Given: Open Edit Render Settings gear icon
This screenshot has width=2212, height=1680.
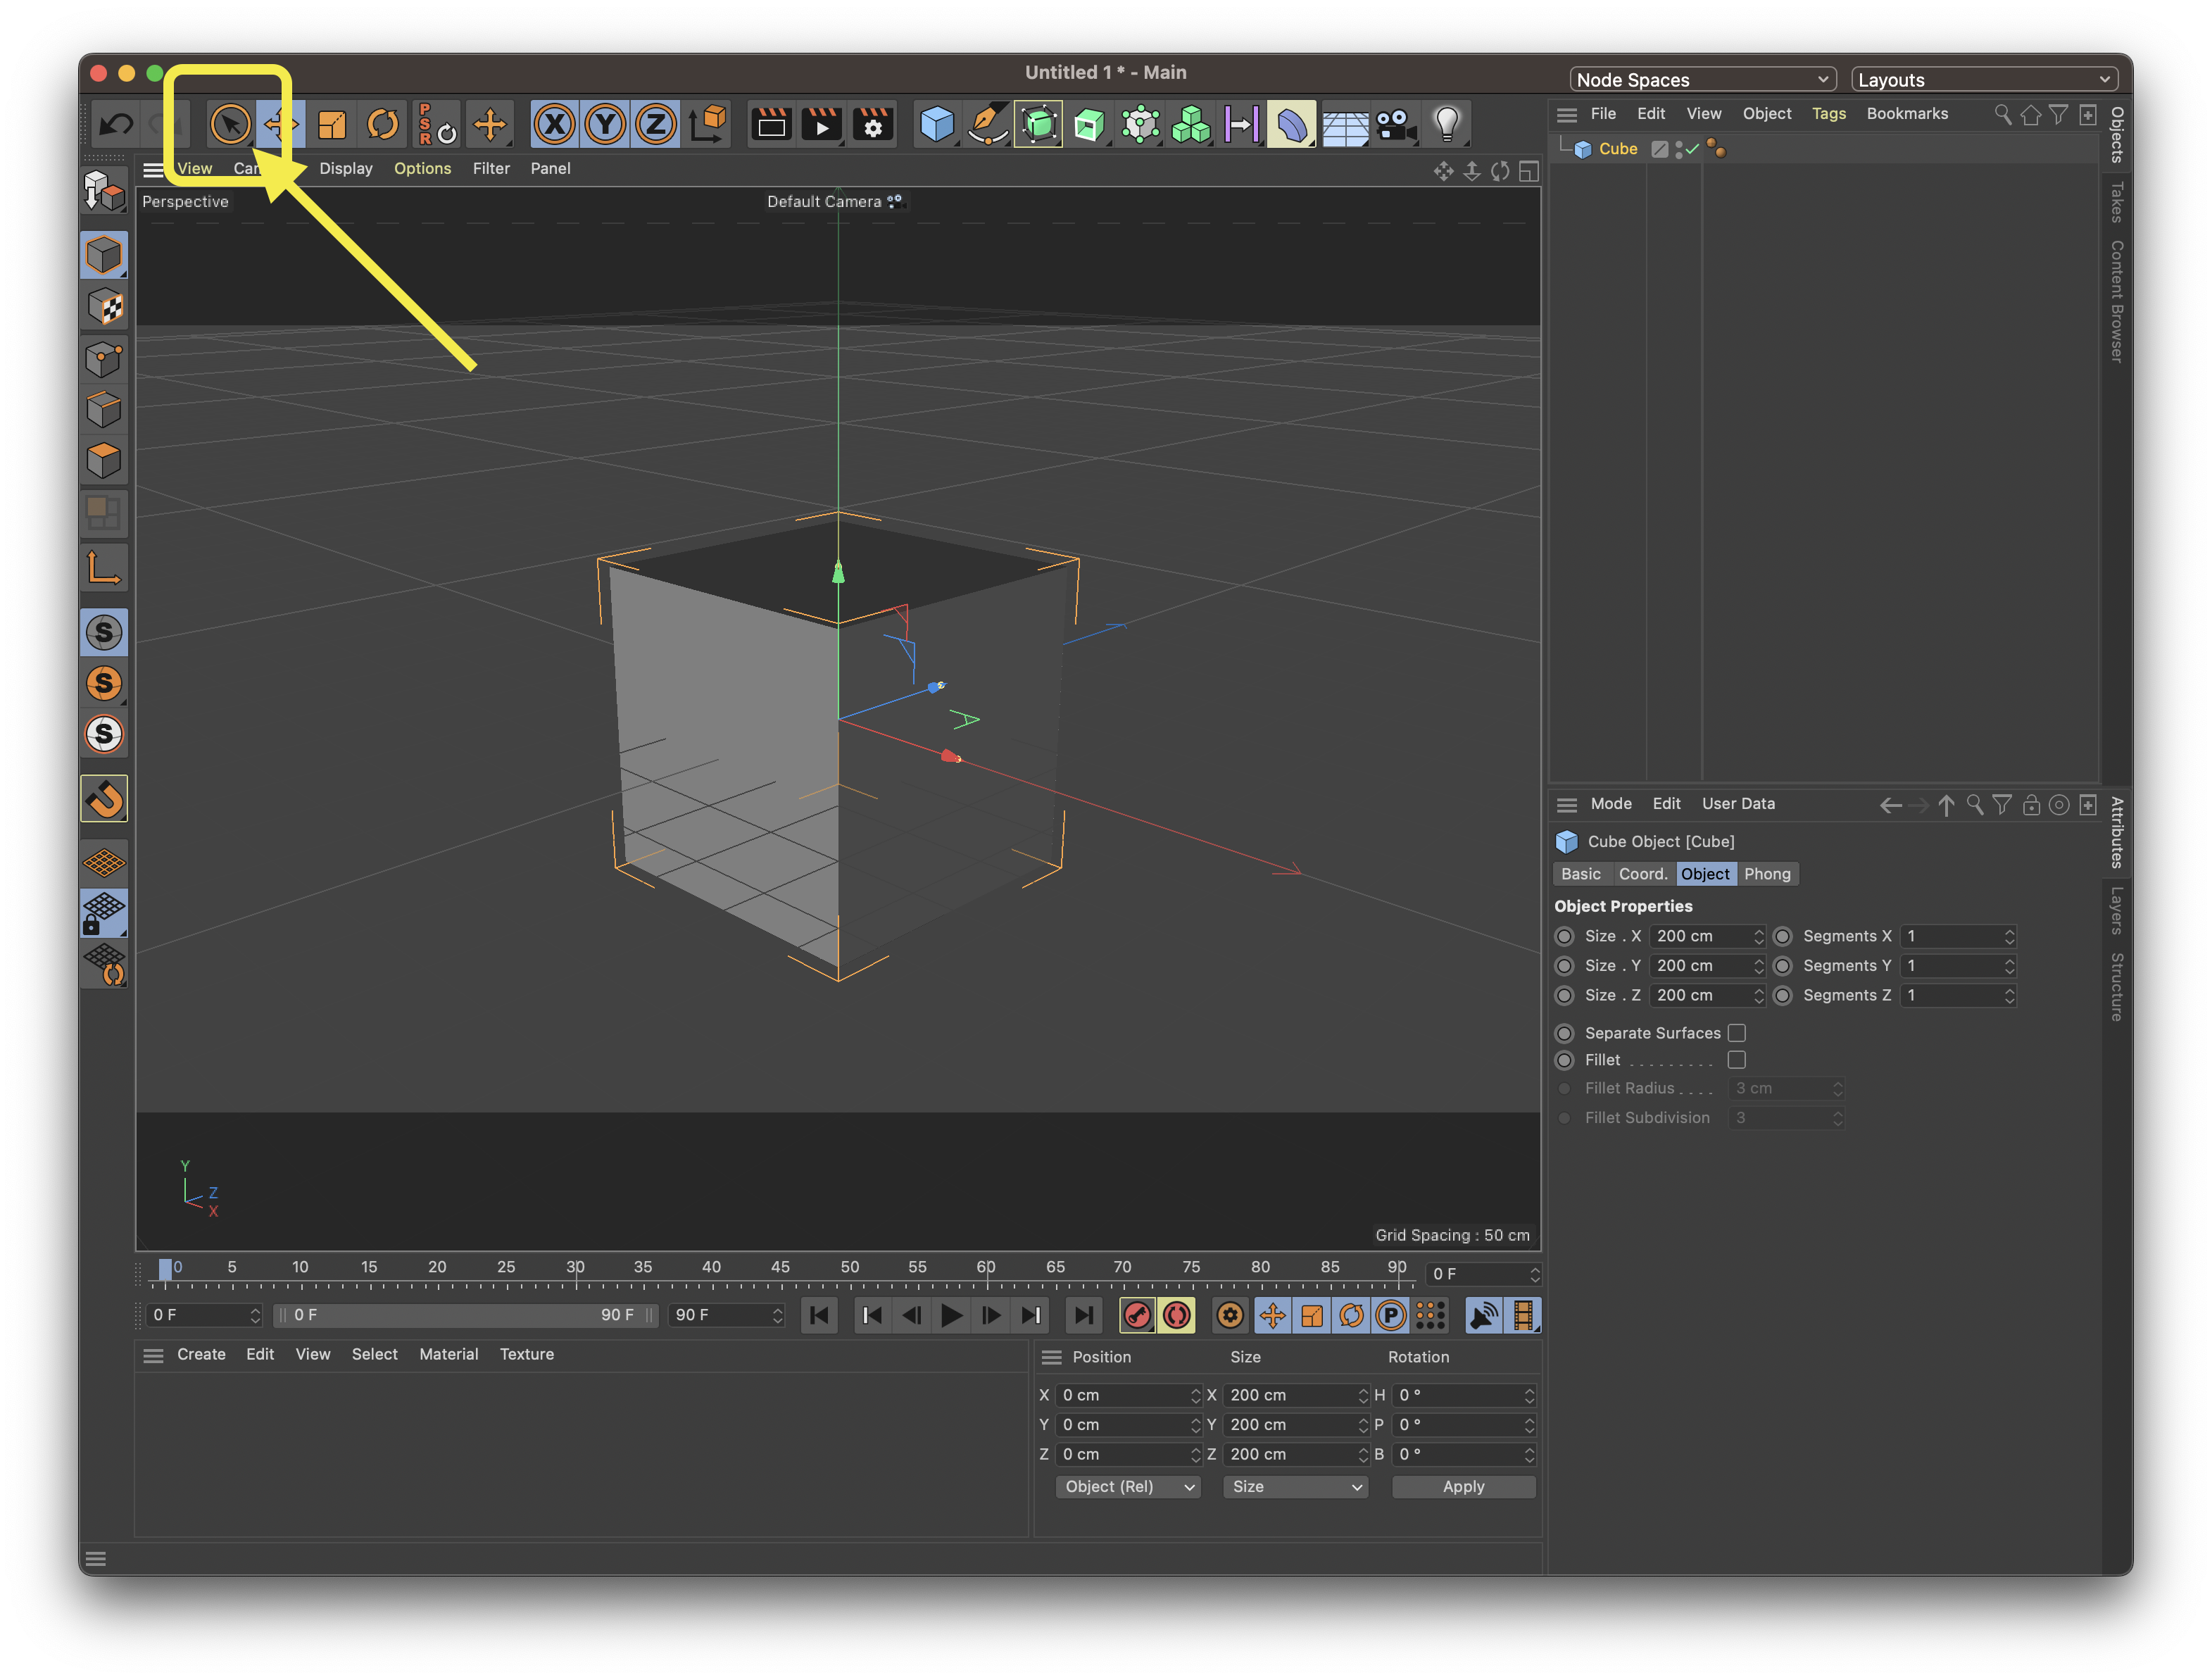Looking at the screenshot, I should point(872,124).
